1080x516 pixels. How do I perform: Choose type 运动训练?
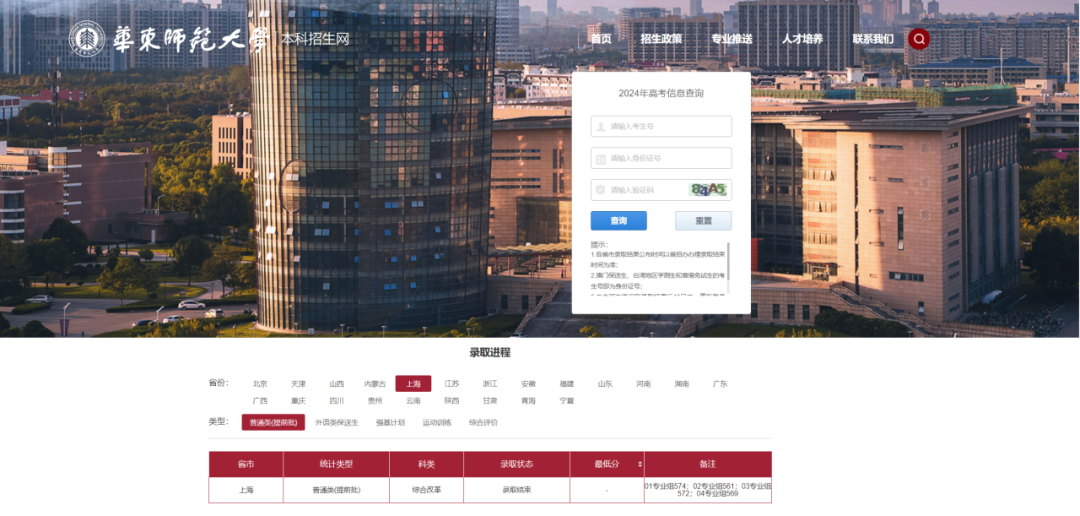[437, 422]
